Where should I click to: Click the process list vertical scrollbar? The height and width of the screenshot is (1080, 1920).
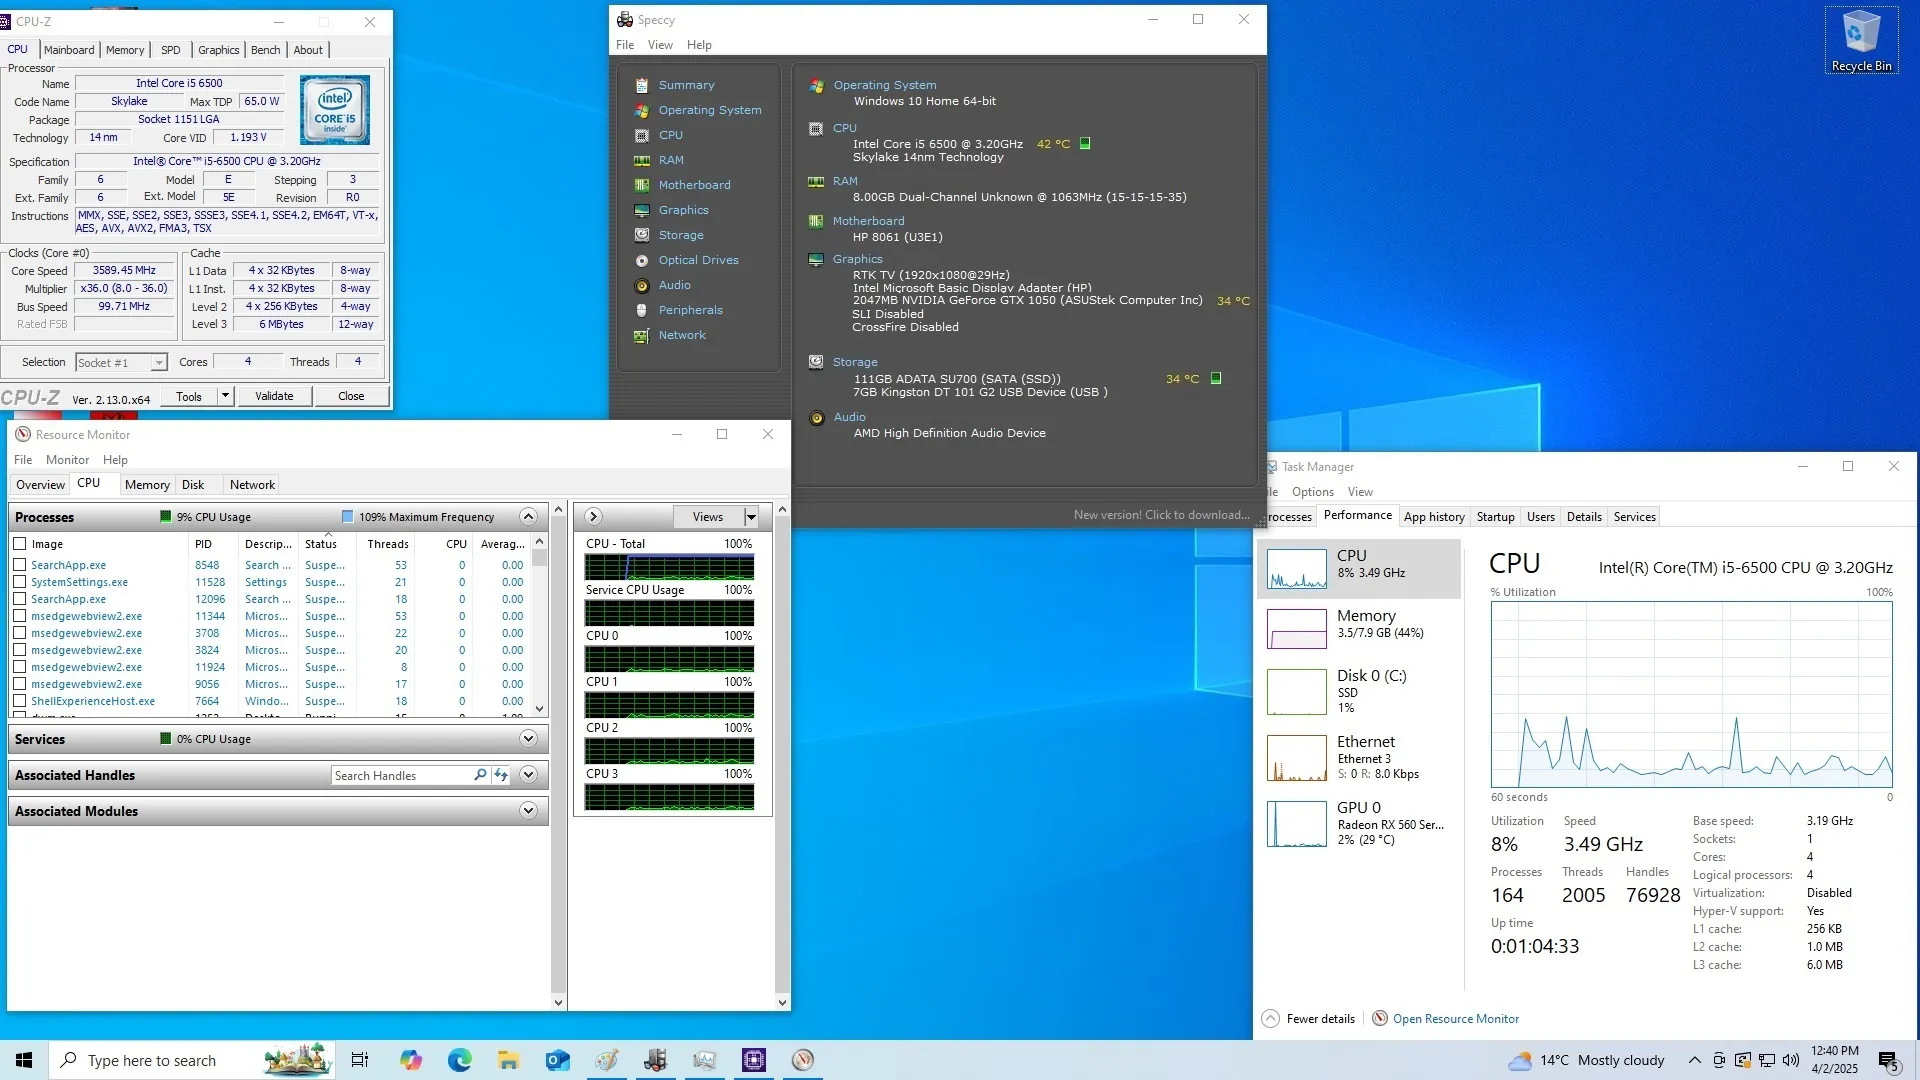[540, 625]
